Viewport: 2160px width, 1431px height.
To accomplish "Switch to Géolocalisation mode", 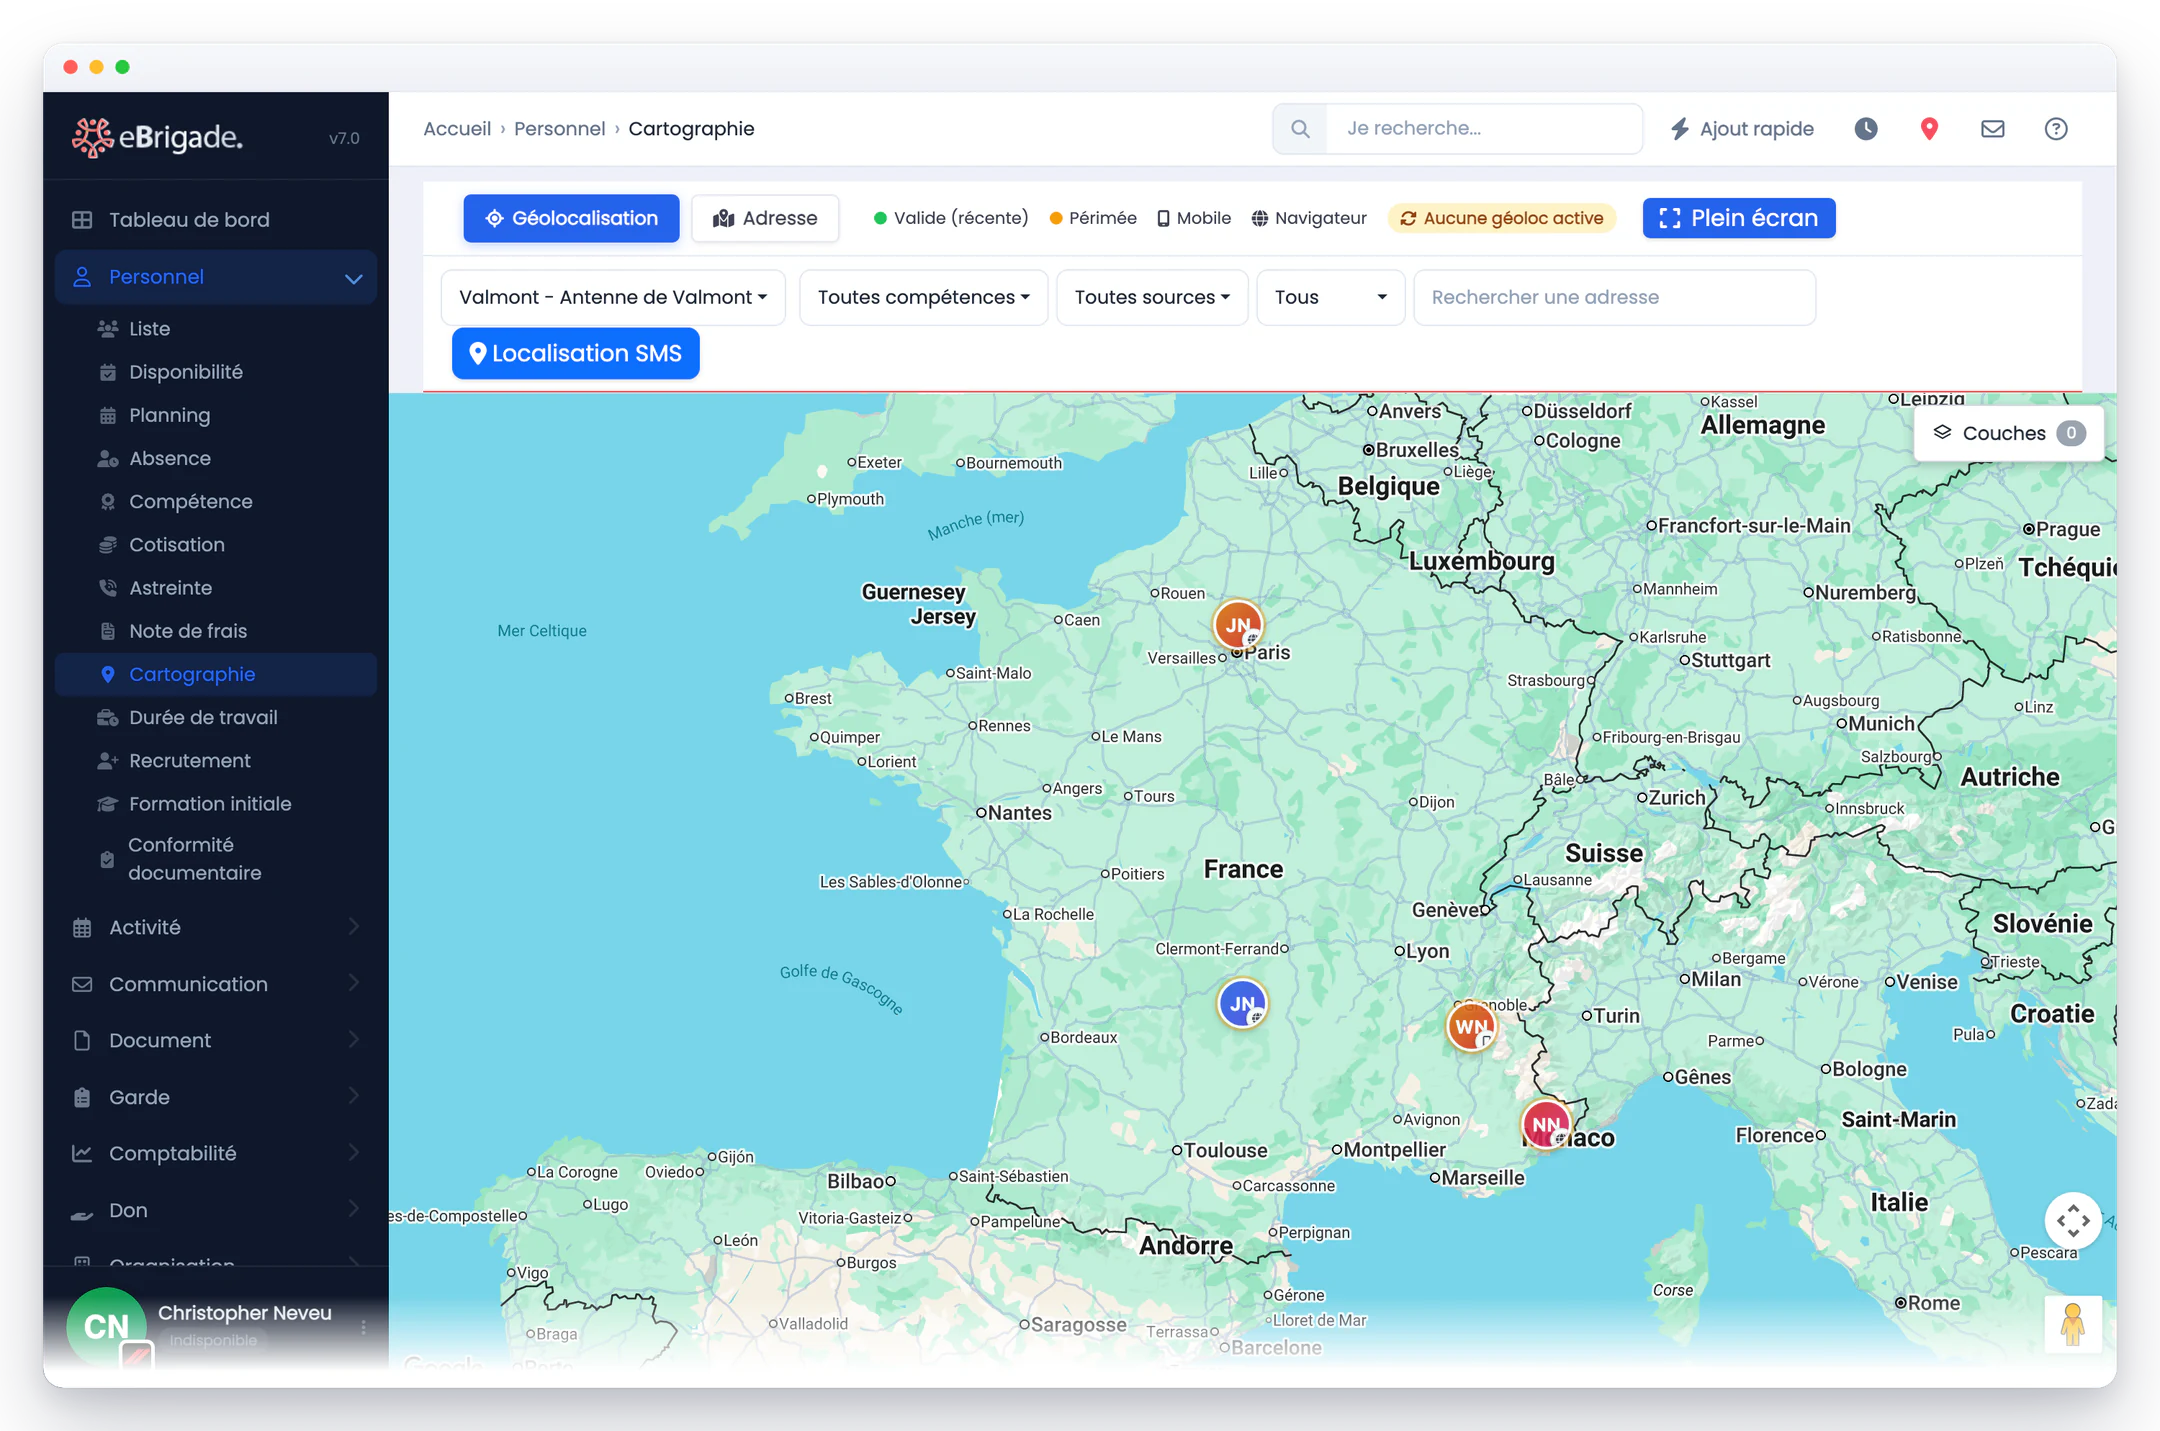I will [x=571, y=218].
